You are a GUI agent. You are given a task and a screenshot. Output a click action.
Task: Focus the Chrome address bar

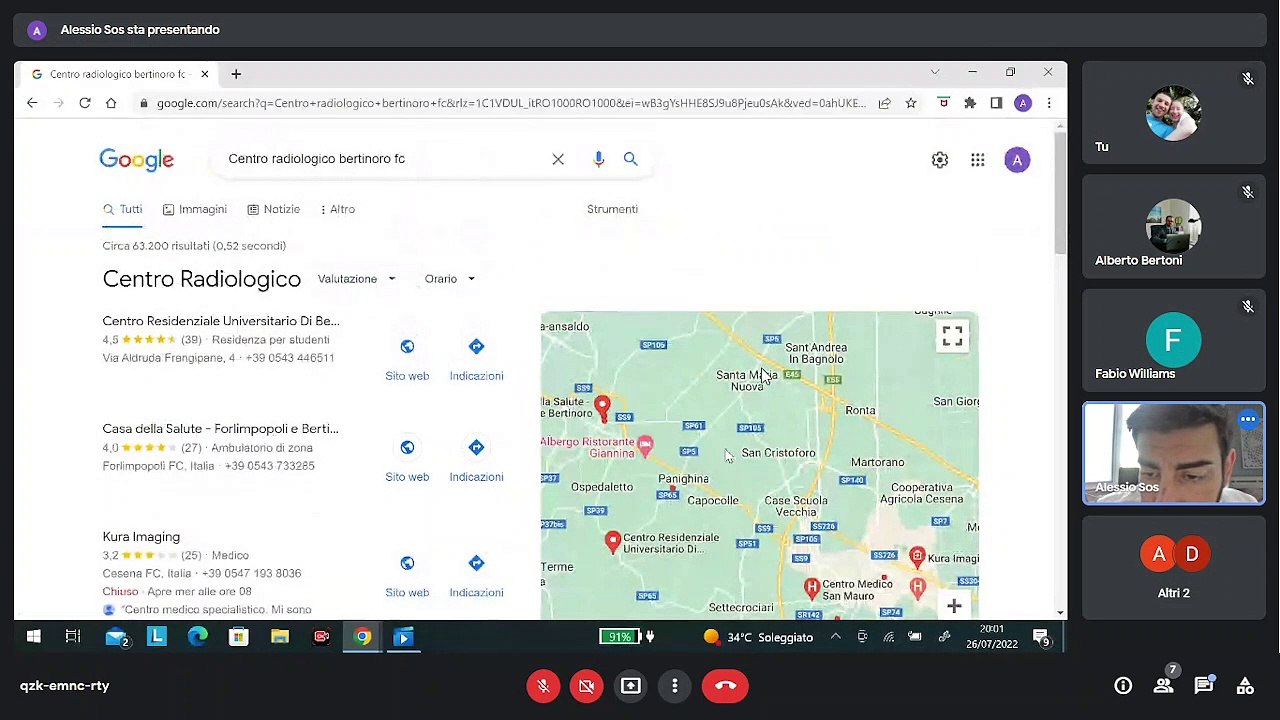(510, 103)
